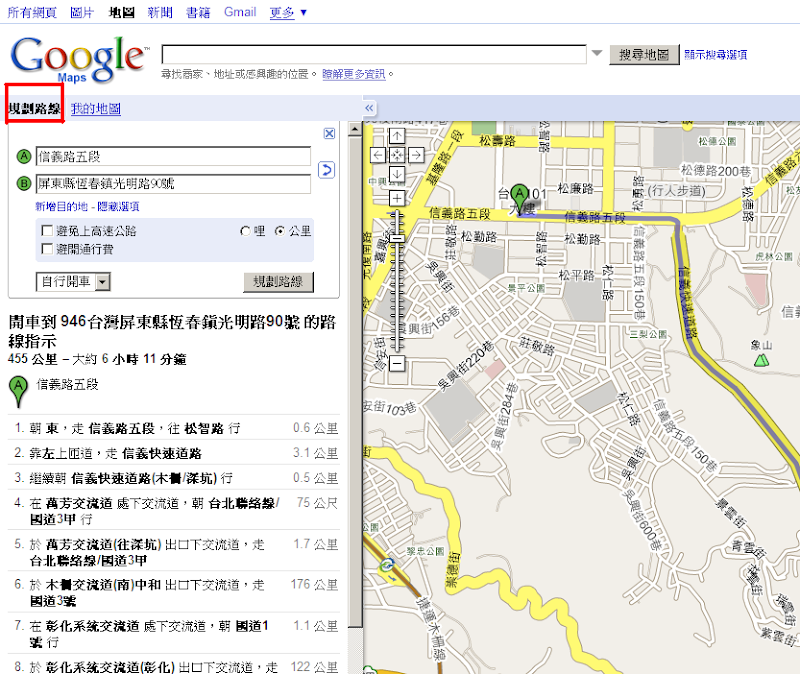
Task: Click the main search input field
Action: pyautogui.click(x=373, y=54)
